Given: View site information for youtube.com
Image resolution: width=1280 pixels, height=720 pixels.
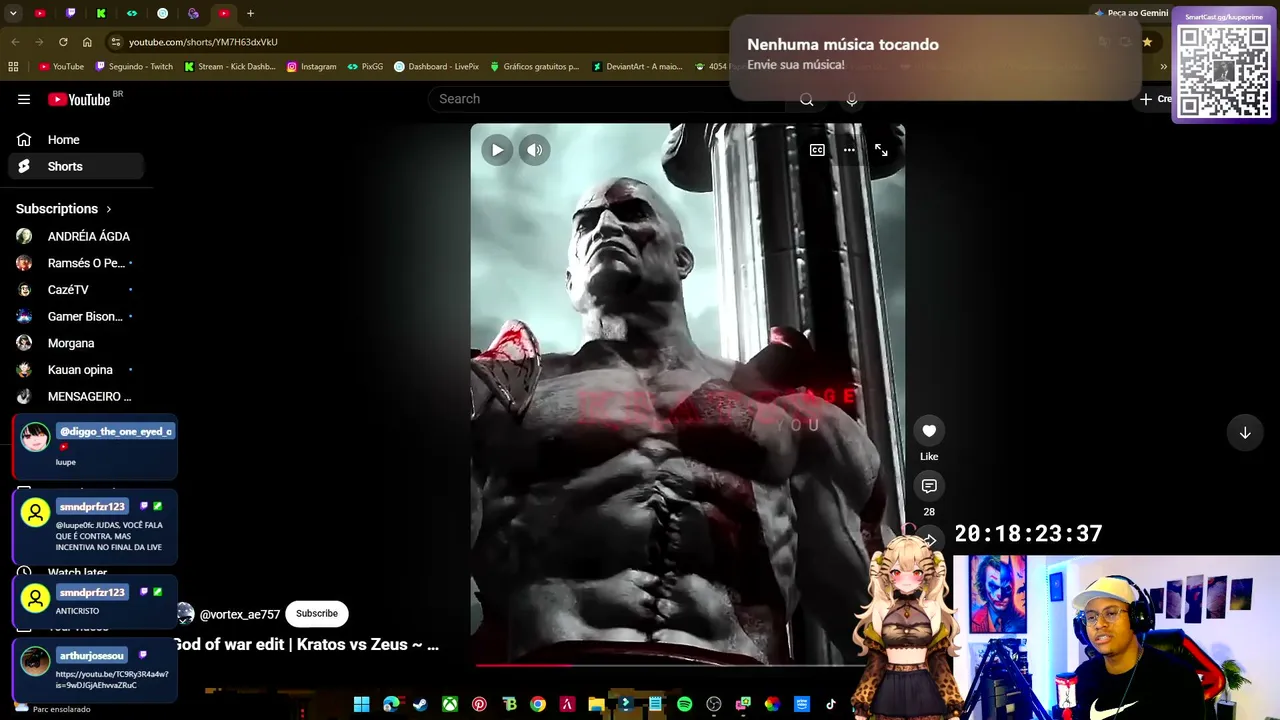Looking at the screenshot, I should (x=115, y=42).
